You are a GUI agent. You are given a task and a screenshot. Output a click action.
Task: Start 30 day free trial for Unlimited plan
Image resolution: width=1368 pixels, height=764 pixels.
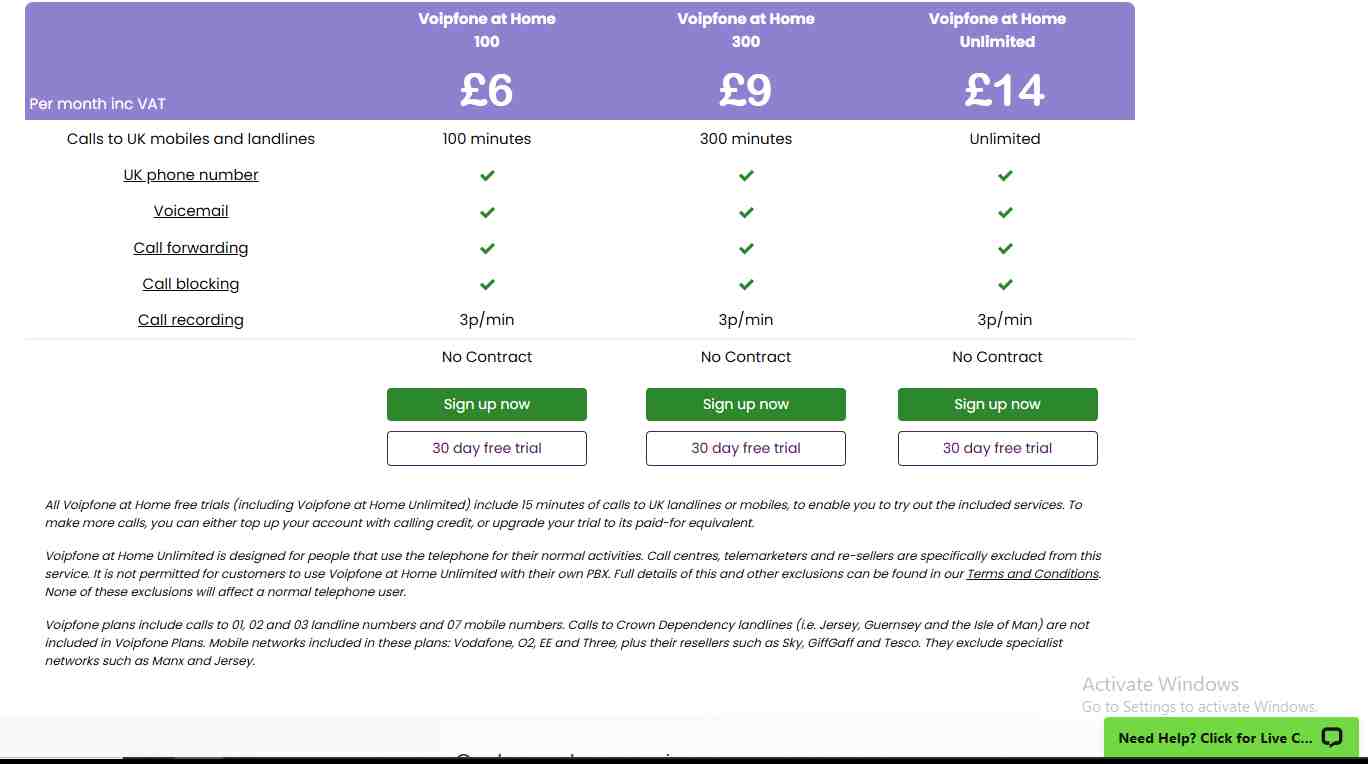pos(997,448)
